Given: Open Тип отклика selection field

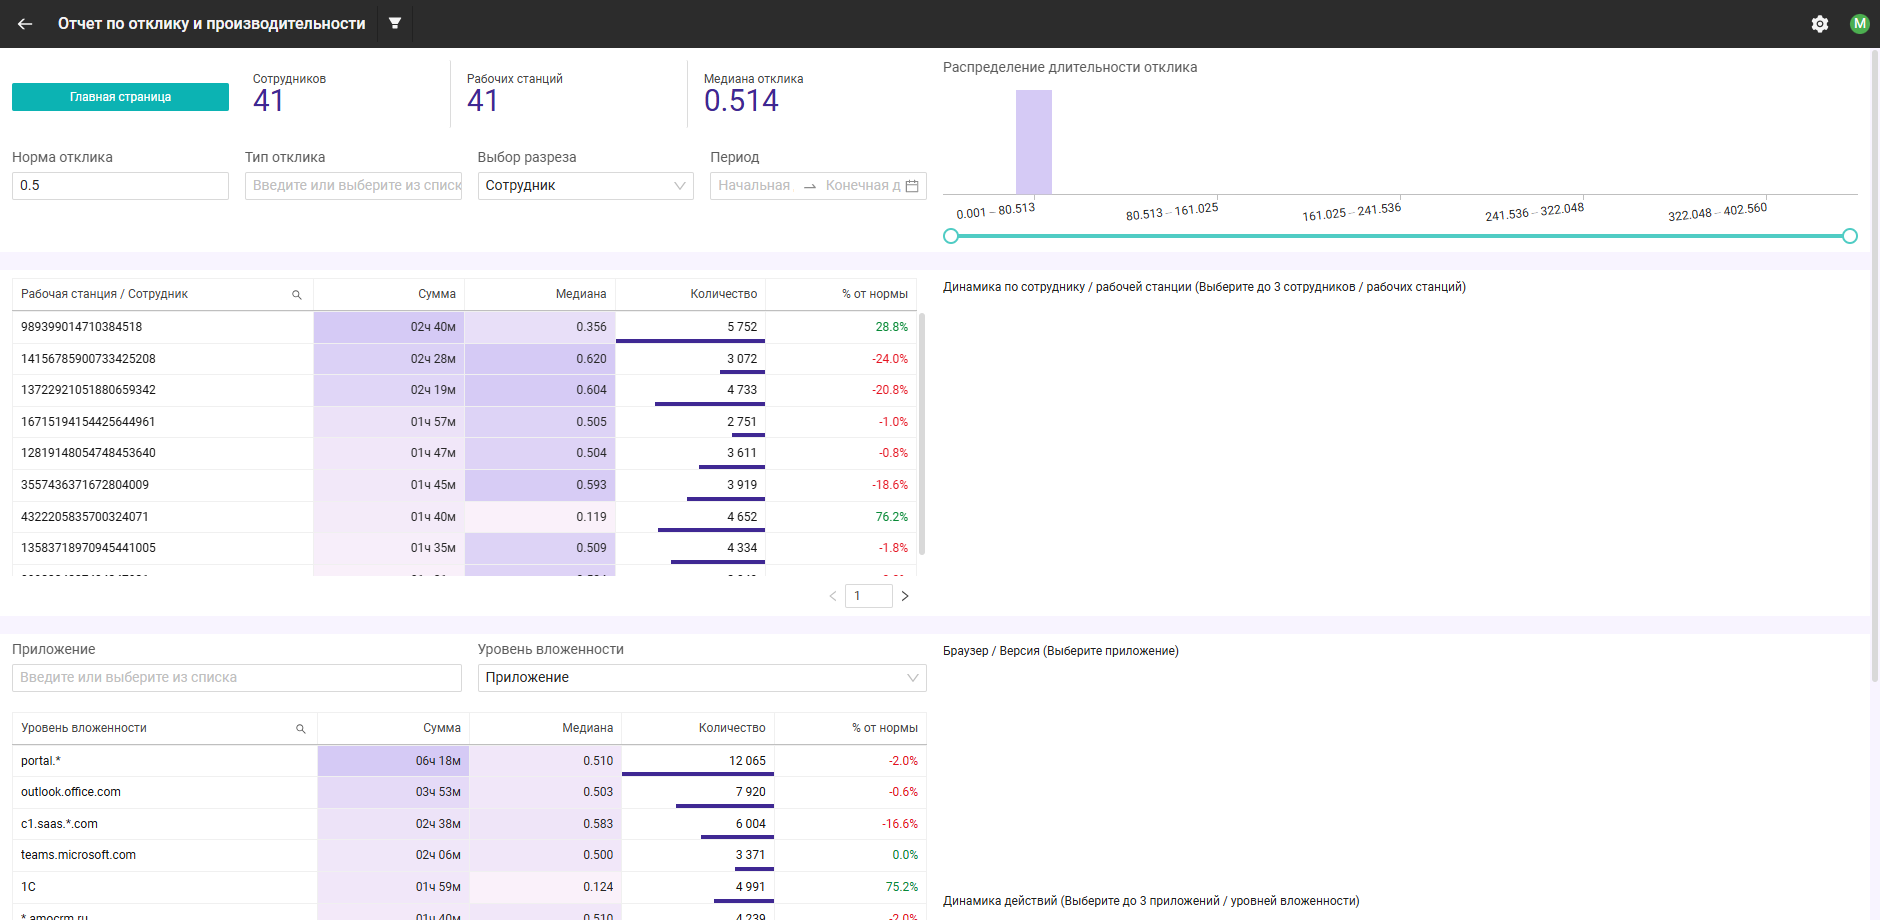Looking at the screenshot, I should (x=353, y=186).
